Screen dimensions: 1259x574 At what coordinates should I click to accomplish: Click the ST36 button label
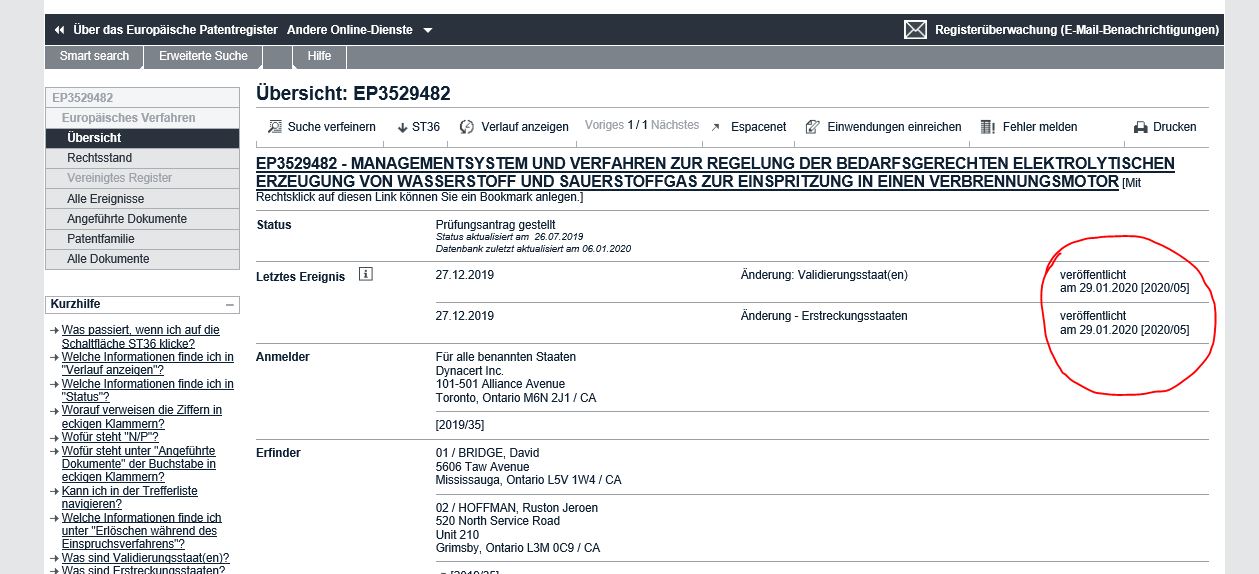[x=426, y=127]
